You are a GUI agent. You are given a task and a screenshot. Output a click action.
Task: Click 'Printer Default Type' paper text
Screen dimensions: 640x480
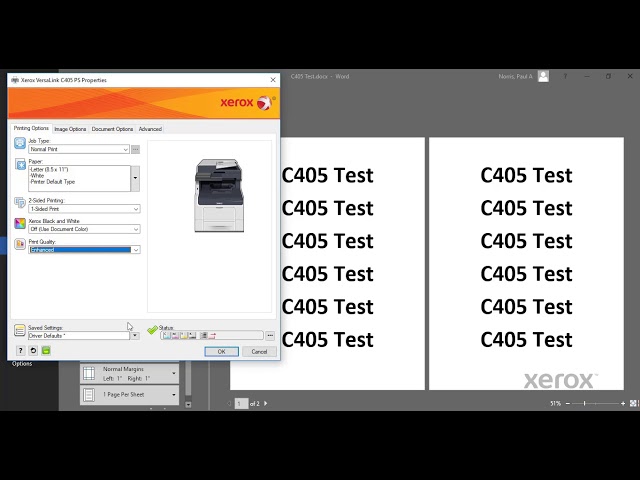tap(52, 182)
